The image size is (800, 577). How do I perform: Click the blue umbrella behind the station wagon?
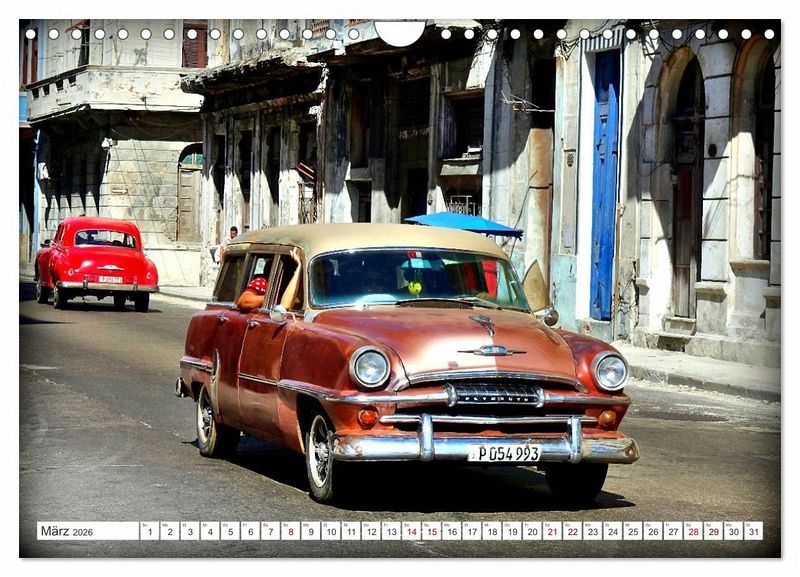click(x=464, y=223)
